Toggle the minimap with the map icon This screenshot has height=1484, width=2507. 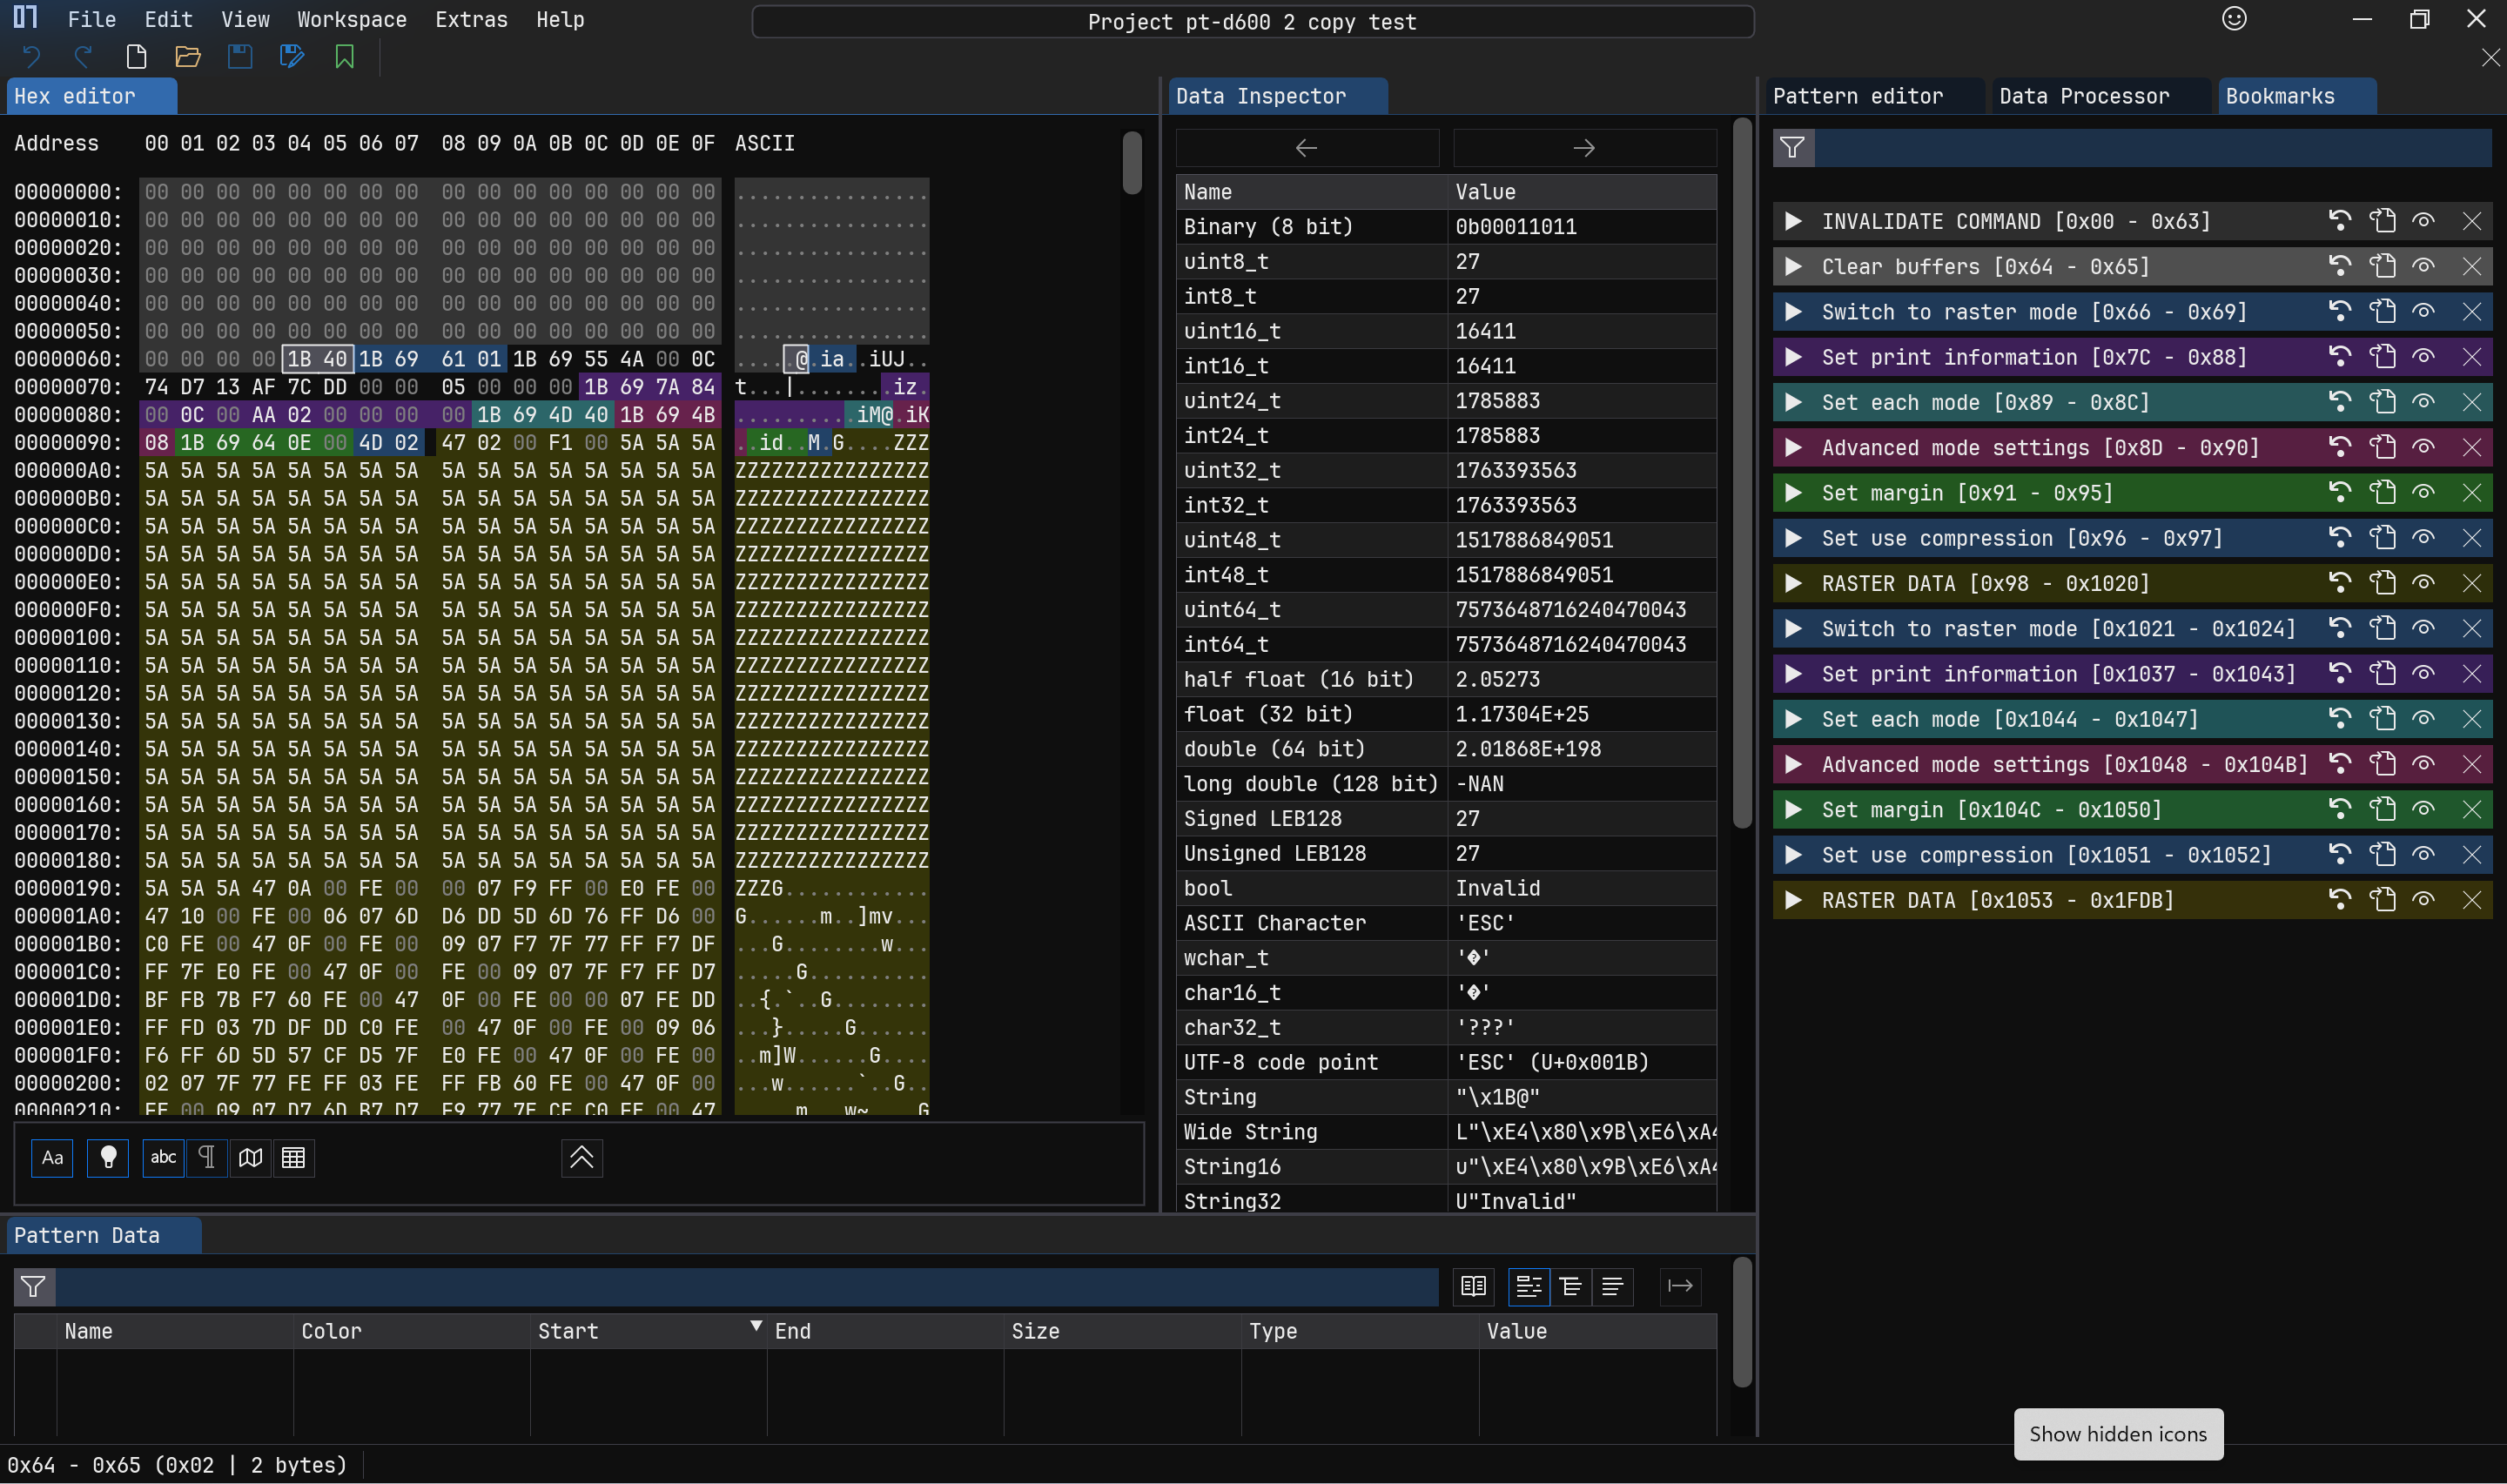[x=250, y=1158]
